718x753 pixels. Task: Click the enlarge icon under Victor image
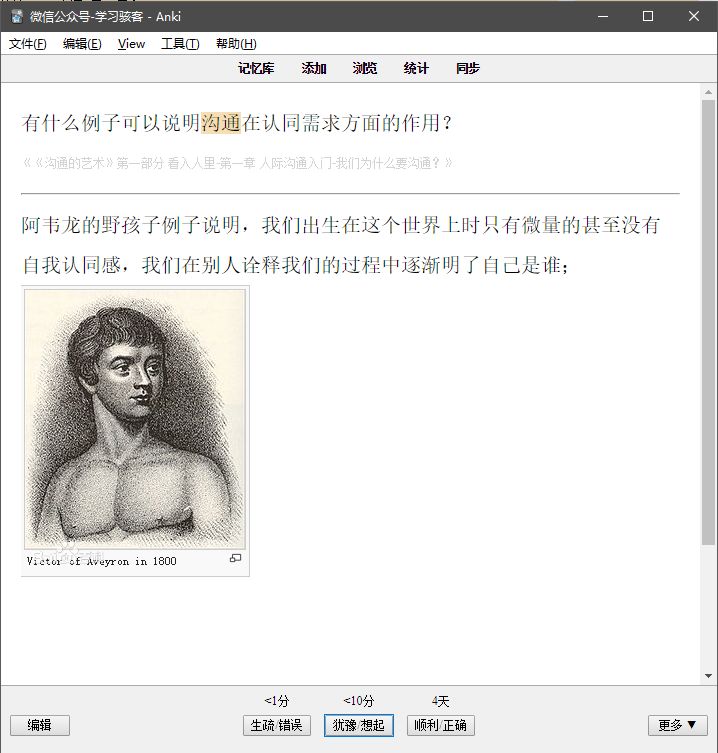point(235,558)
